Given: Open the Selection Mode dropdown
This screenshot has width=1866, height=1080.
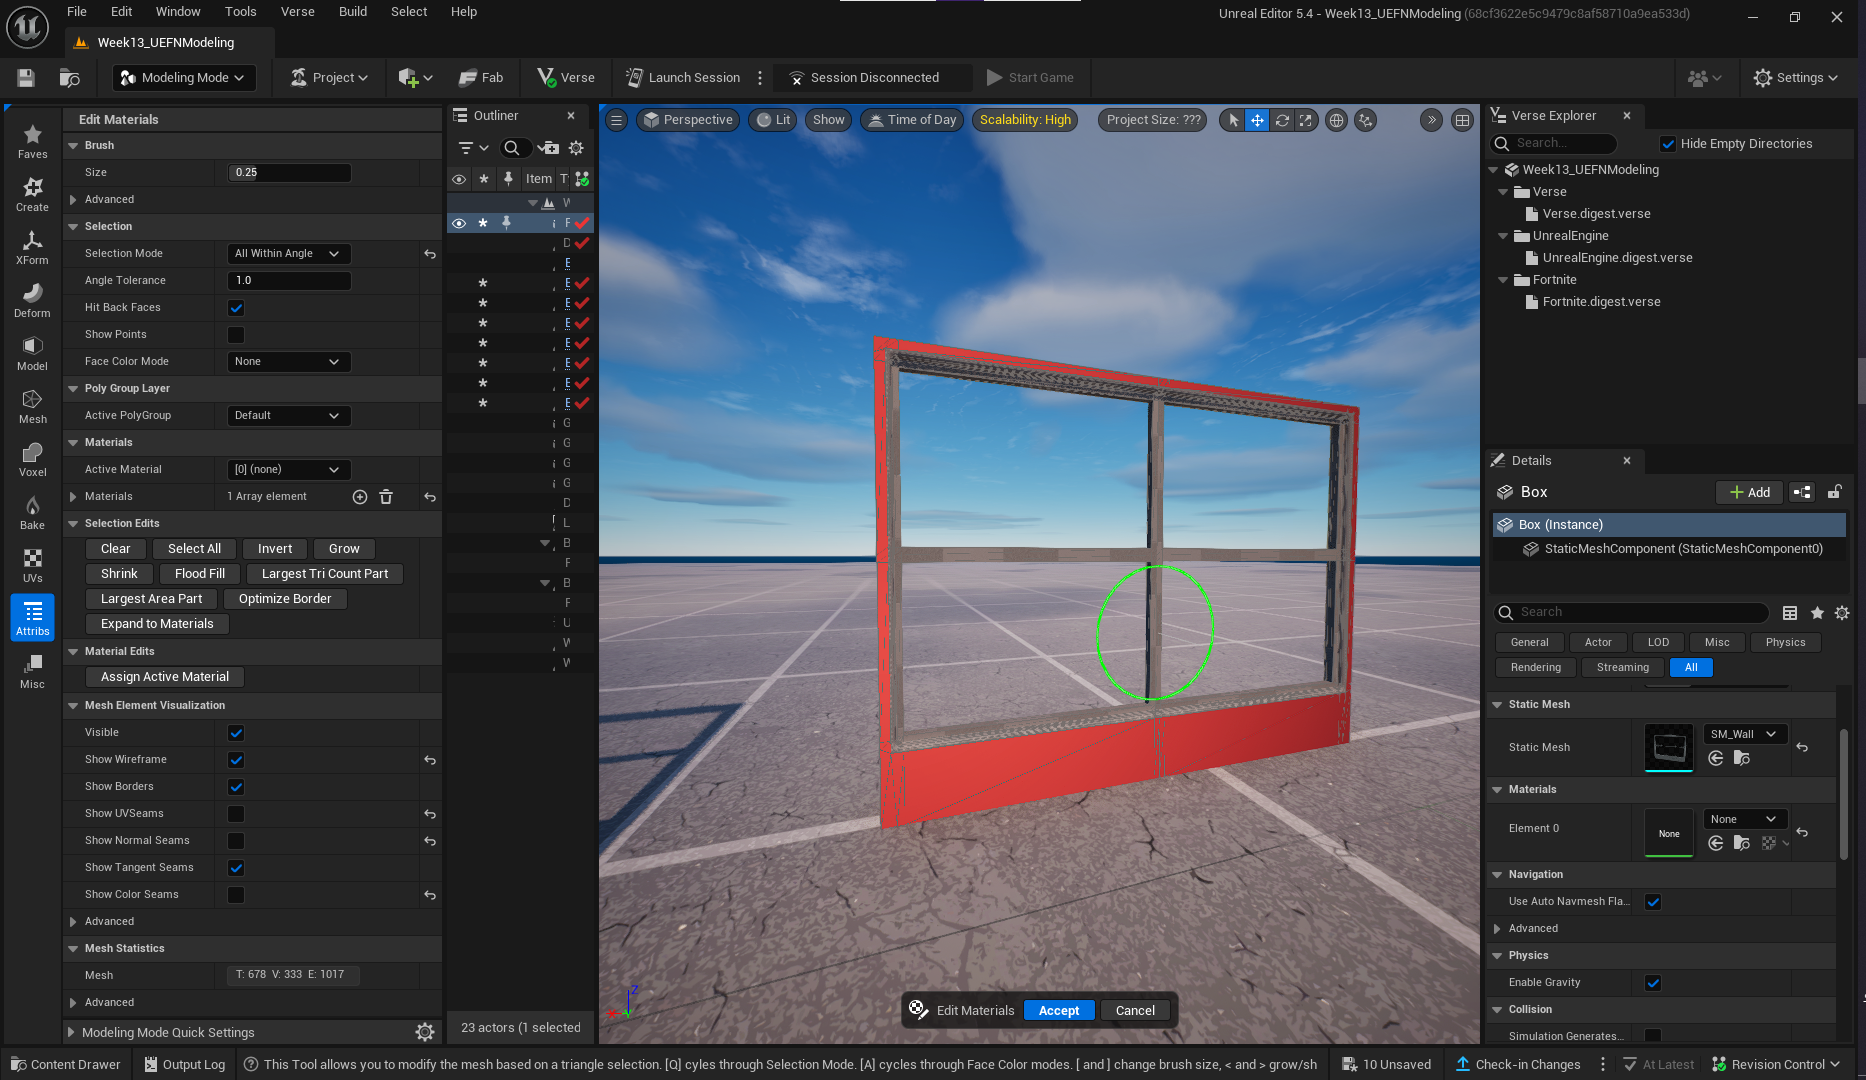Looking at the screenshot, I should [288, 254].
